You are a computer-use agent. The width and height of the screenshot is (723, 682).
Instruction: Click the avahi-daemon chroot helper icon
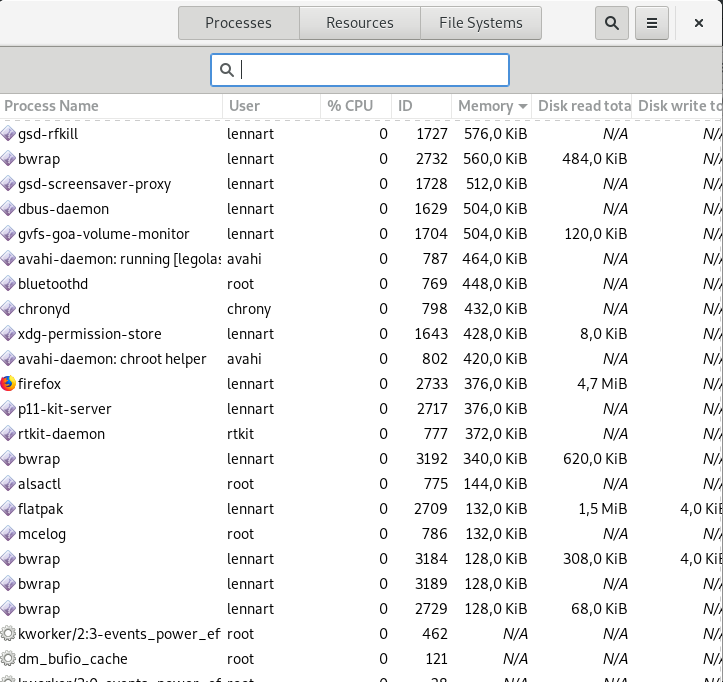pos(8,359)
